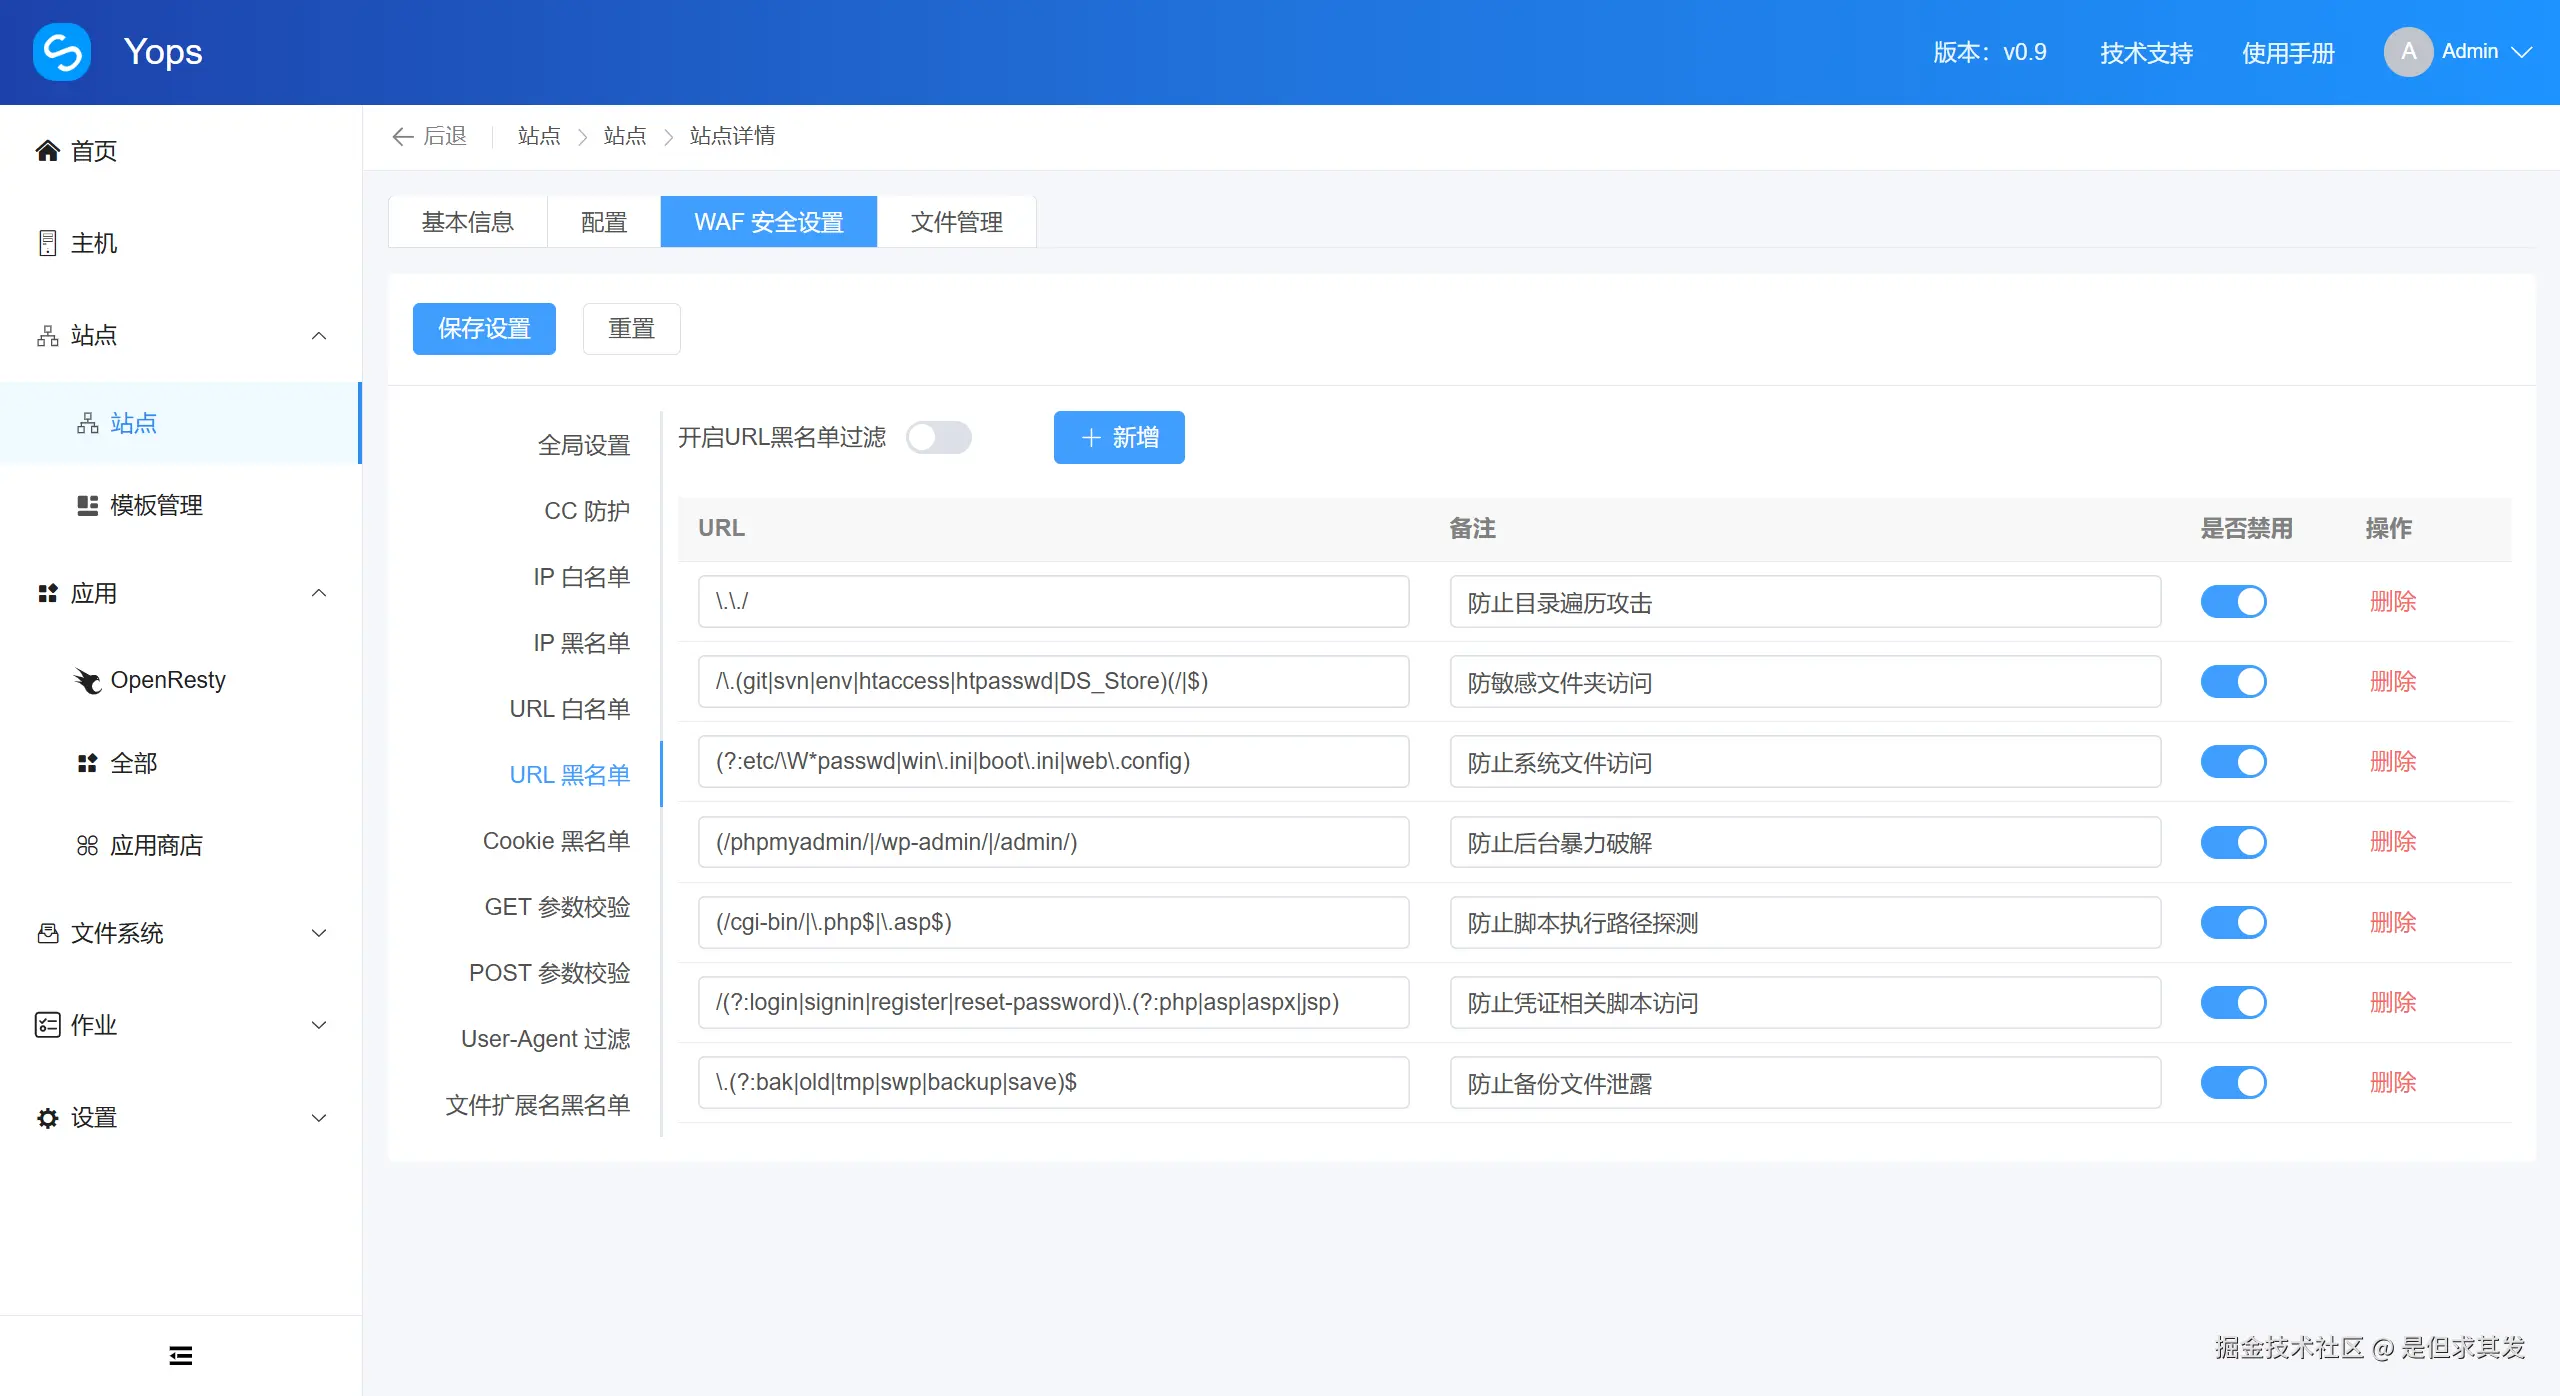Click the OpenResty bird icon
2560x1396 pixels.
tap(88, 680)
